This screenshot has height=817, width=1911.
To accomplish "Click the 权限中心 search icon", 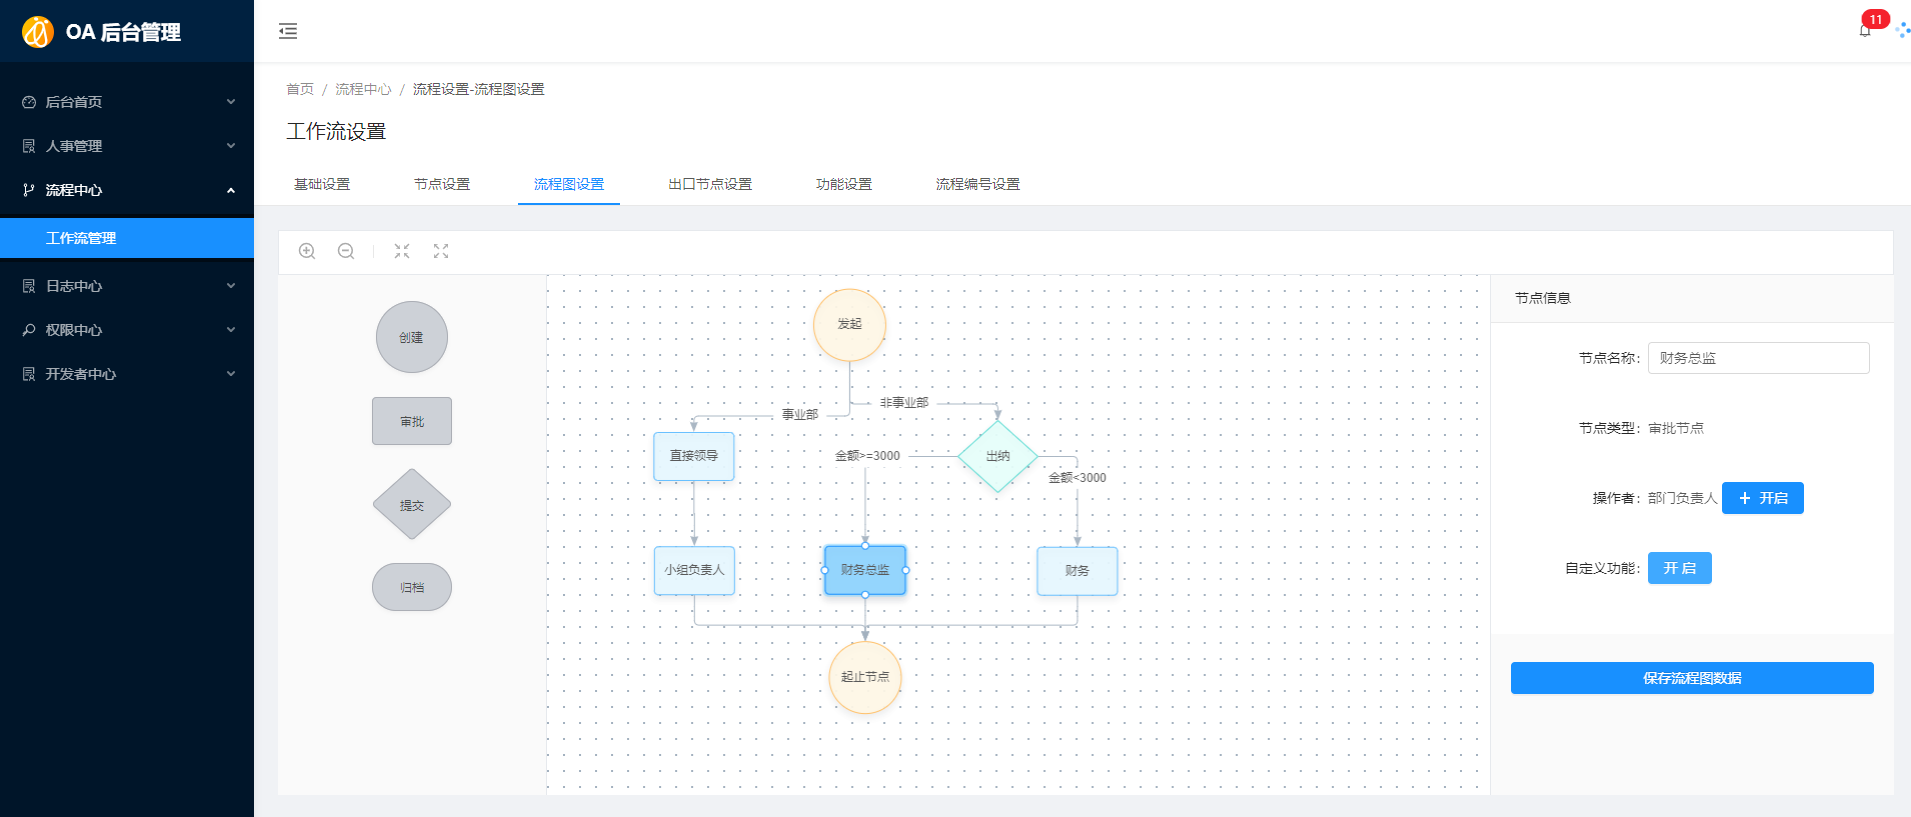I will click(29, 330).
